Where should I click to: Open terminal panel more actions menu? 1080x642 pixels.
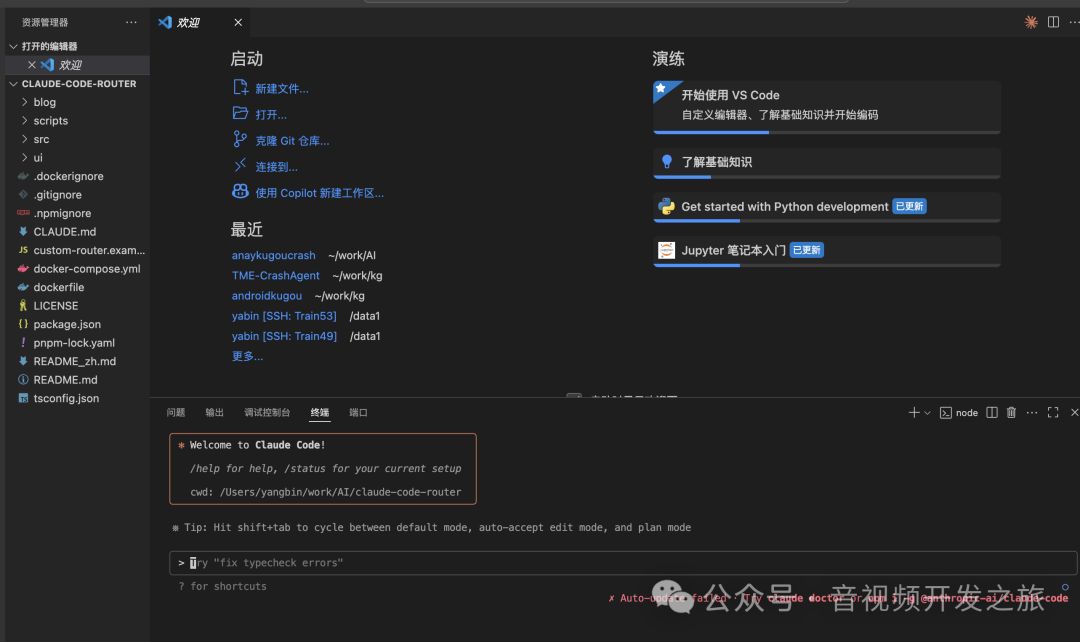click(x=1031, y=412)
